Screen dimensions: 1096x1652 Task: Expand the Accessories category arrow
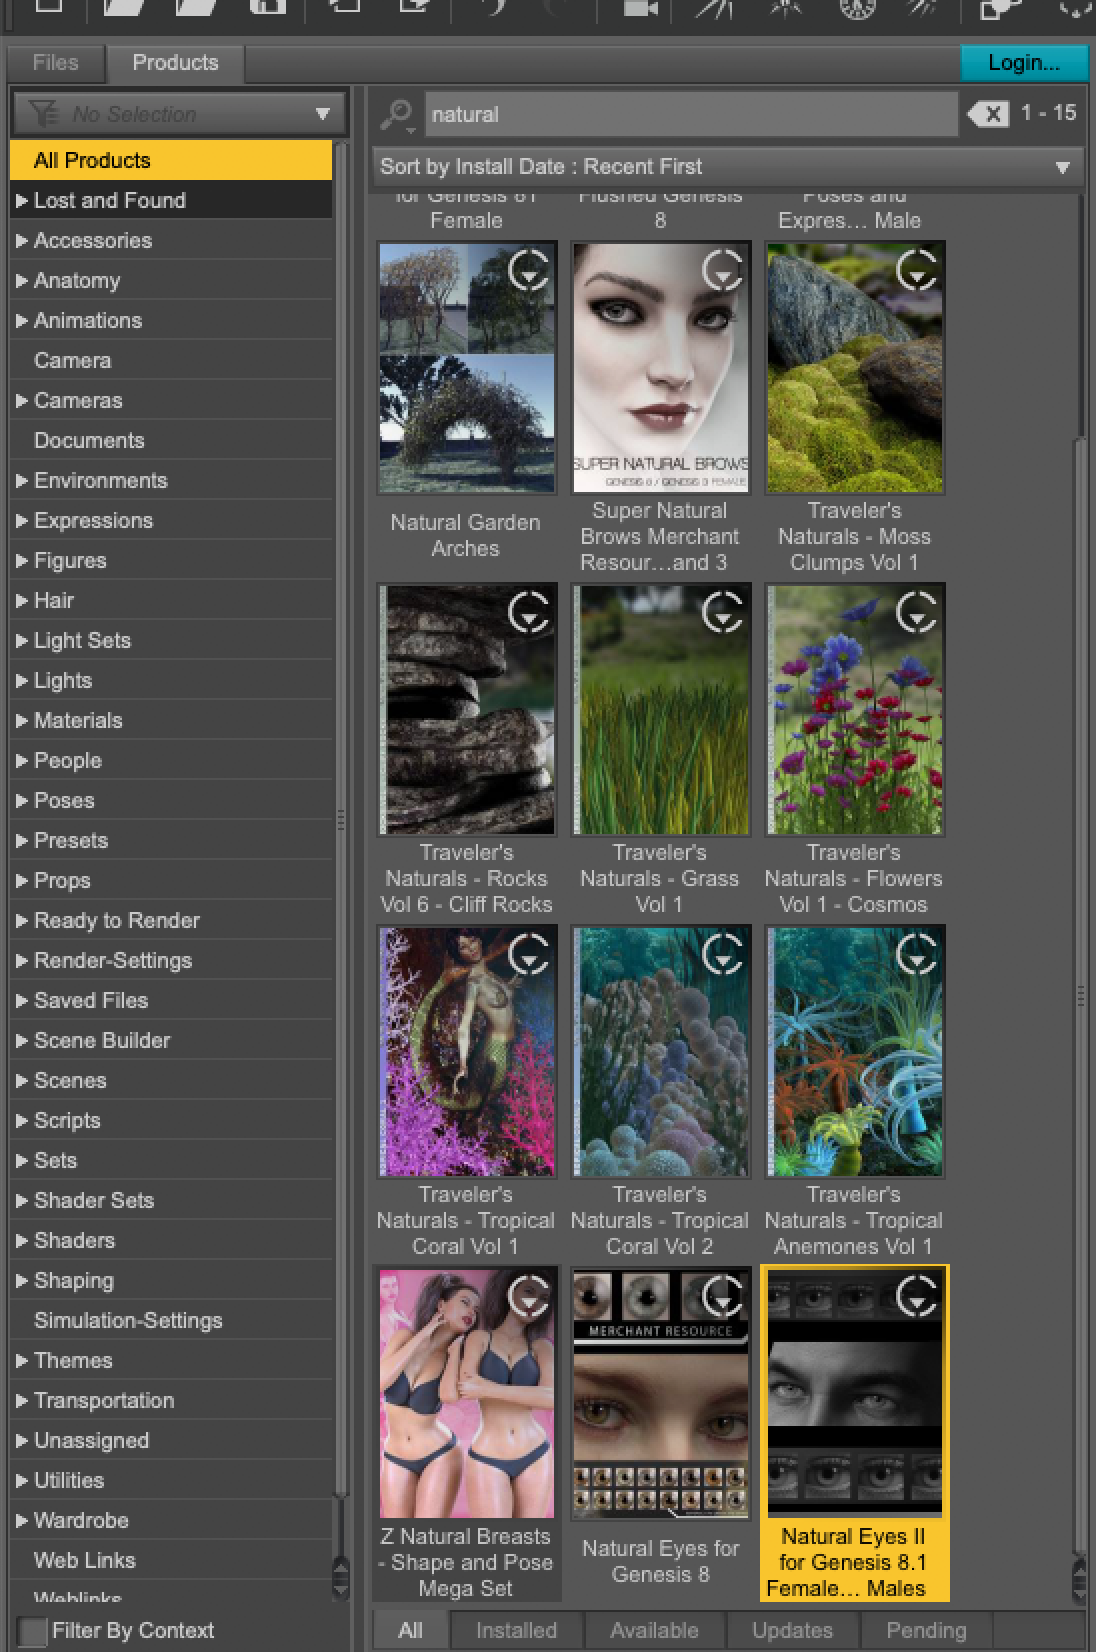[x=22, y=240]
